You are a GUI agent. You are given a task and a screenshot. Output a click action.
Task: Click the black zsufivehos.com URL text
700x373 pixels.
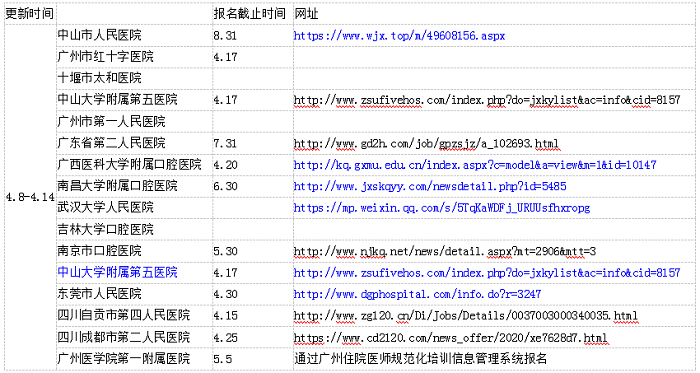[x=487, y=100]
